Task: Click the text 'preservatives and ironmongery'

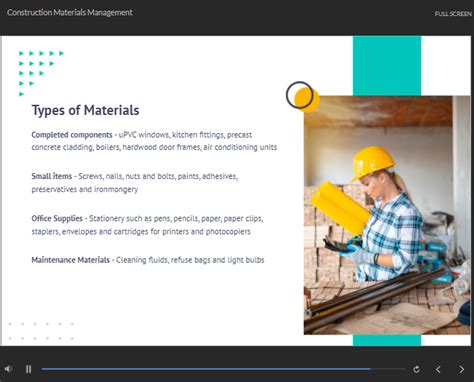Action: click(85, 189)
